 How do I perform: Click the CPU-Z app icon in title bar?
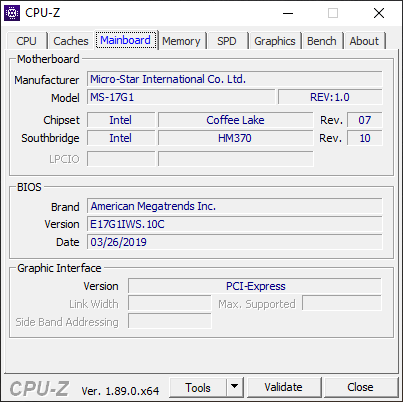12,13
